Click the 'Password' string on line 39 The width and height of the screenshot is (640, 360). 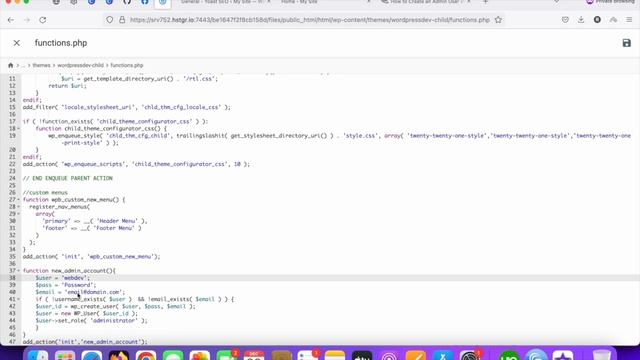77,285
